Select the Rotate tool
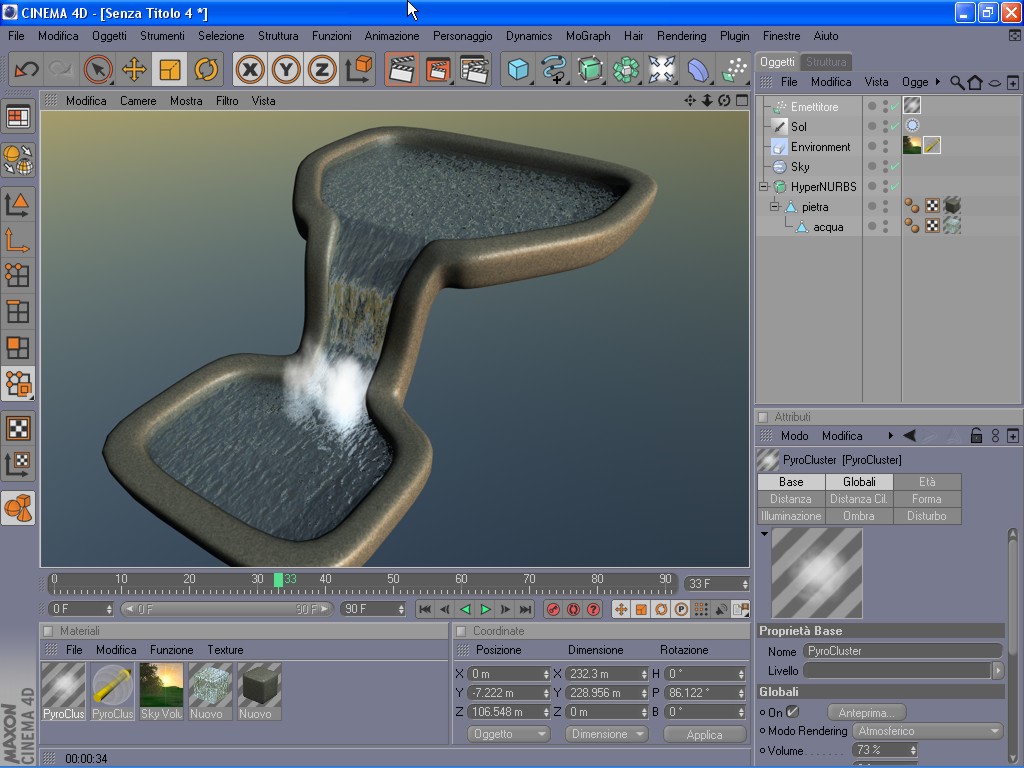Image resolution: width=1024 pixels, height=768 pixels. [x=206, y=69]
